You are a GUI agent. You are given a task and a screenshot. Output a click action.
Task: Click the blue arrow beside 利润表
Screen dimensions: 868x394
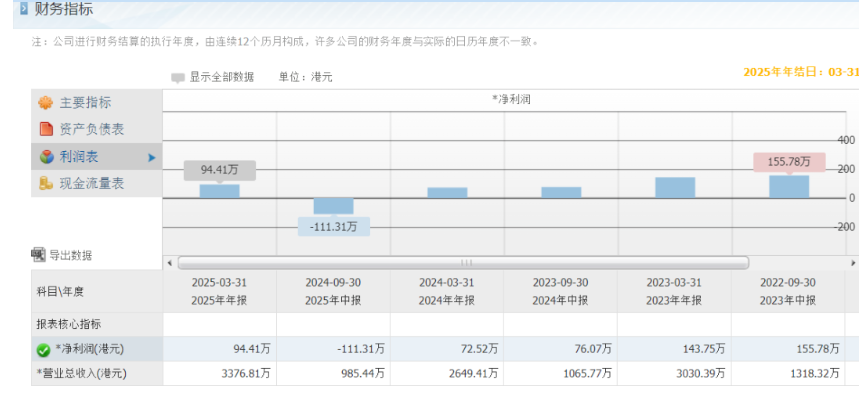coord(152,158)
